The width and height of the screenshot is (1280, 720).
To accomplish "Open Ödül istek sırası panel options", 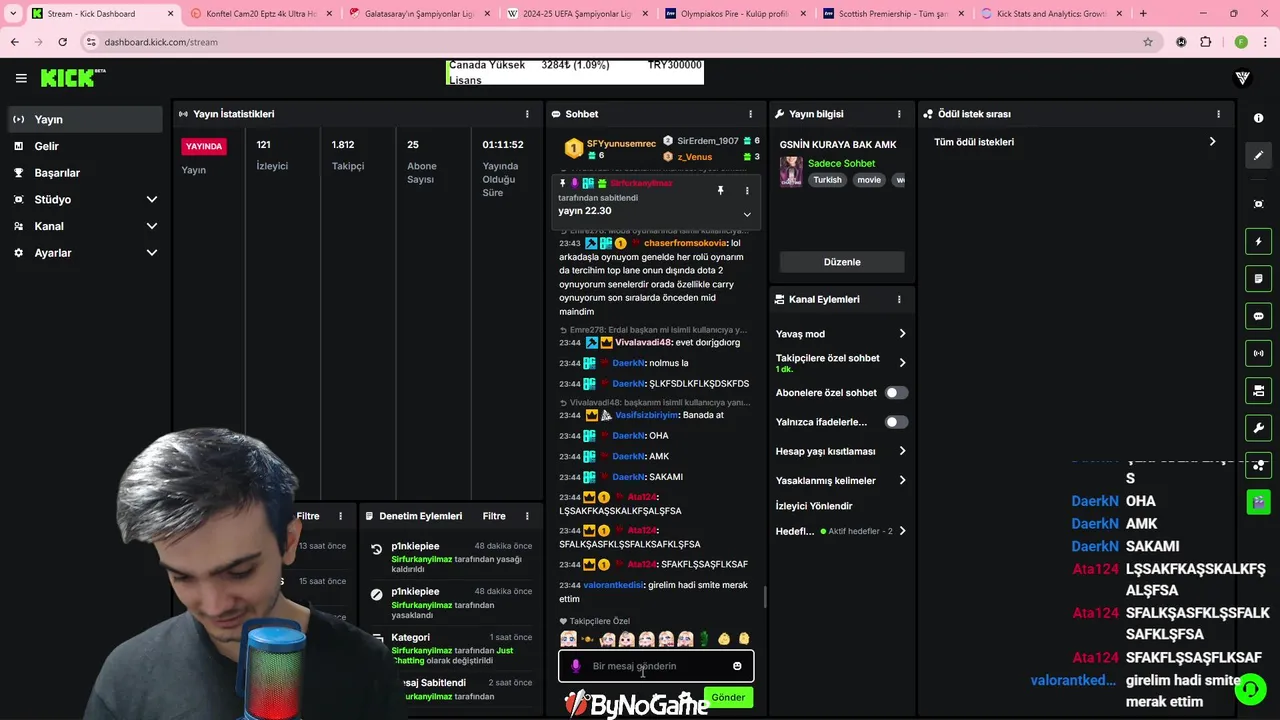I will [x=1218, y=114].
